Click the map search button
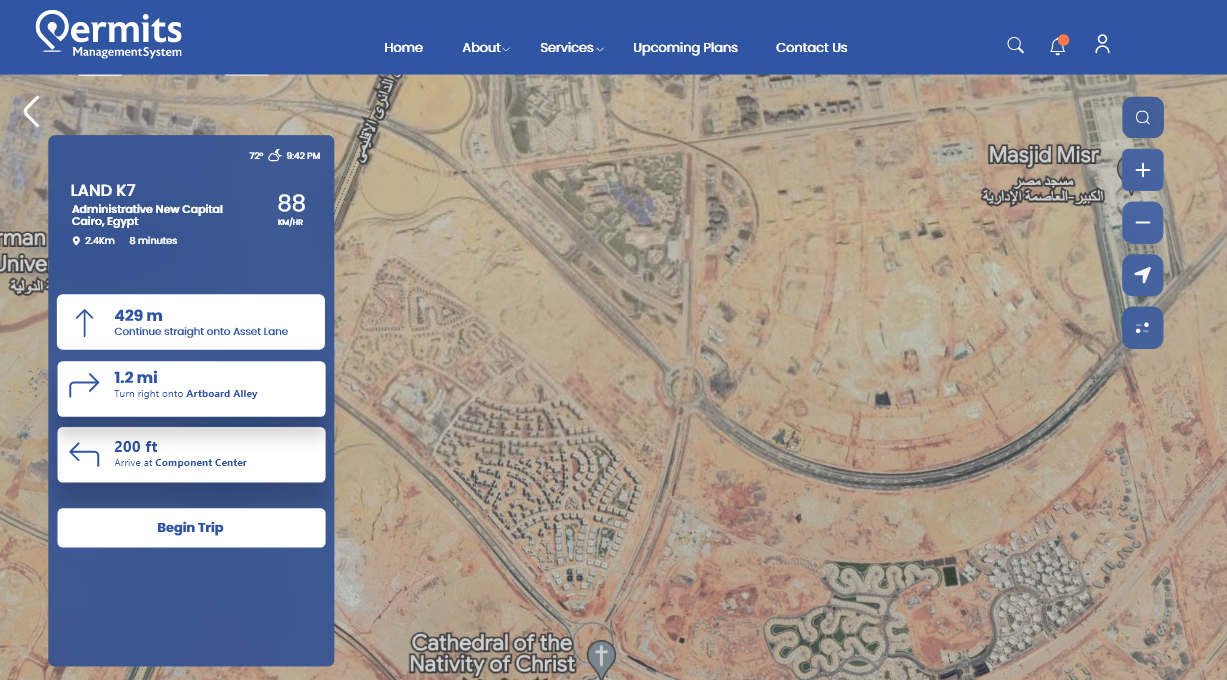 click(1142, 118)
